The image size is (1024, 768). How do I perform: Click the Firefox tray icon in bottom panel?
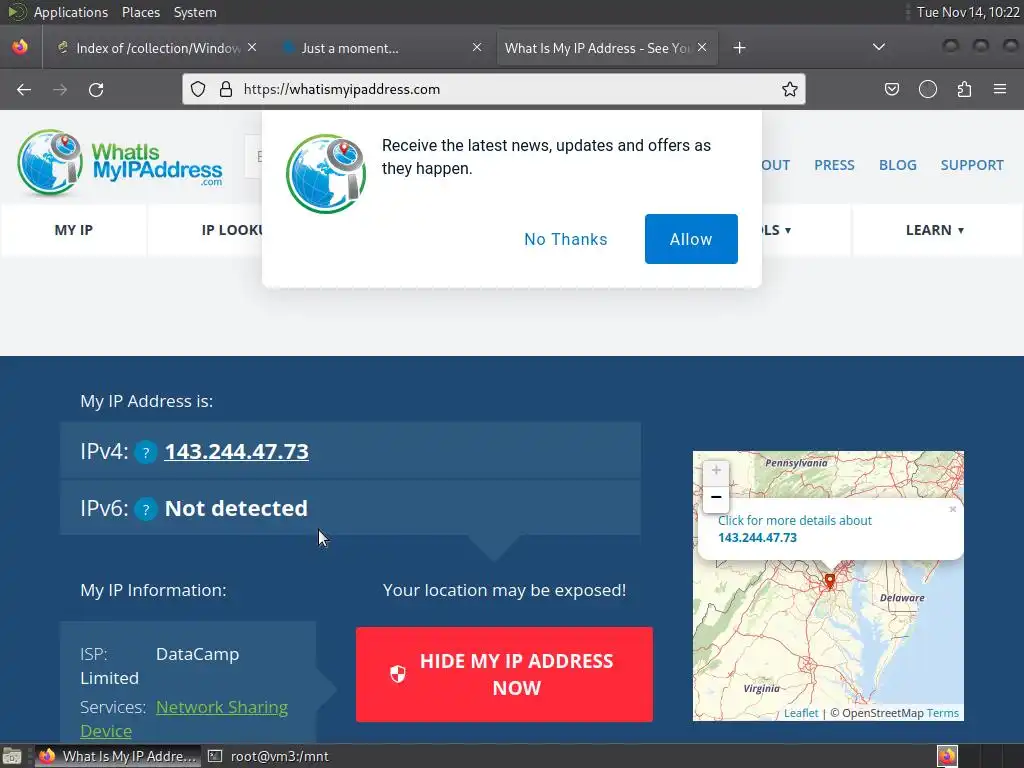tap(947, 756)
